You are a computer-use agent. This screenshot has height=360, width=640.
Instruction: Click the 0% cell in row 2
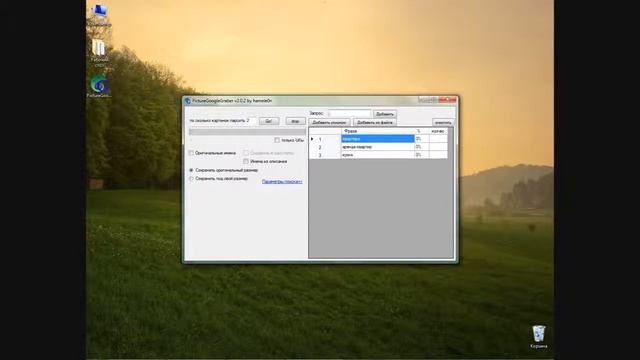tap(422, 147)
